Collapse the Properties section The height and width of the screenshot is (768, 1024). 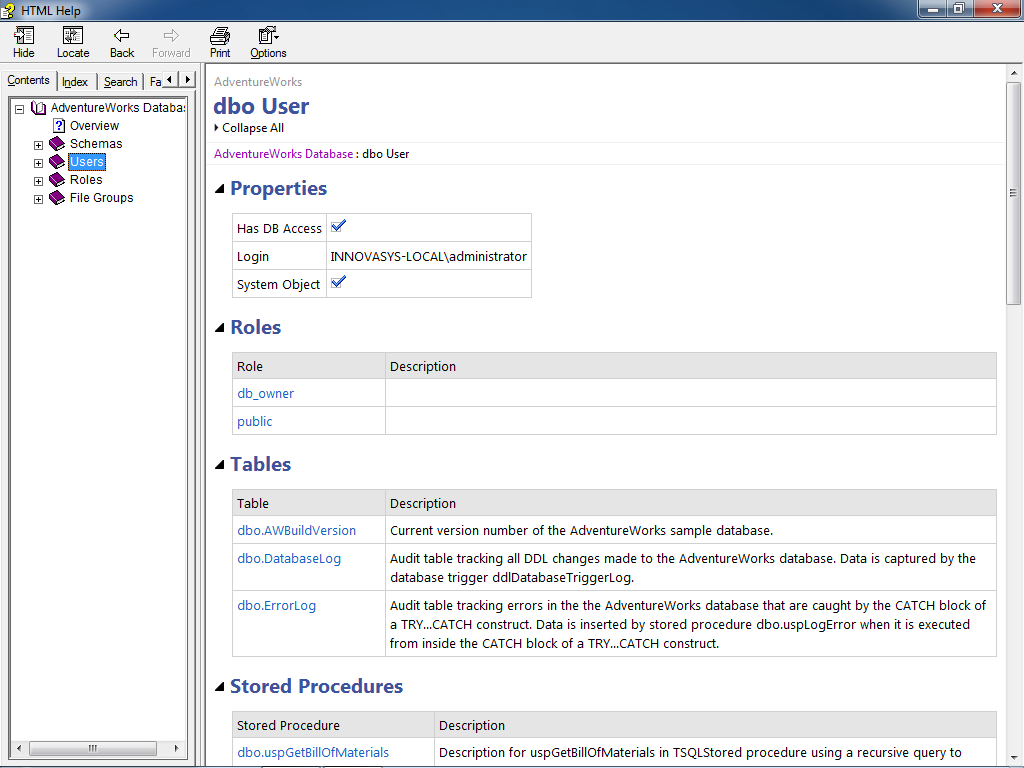(x=219, y=189)
